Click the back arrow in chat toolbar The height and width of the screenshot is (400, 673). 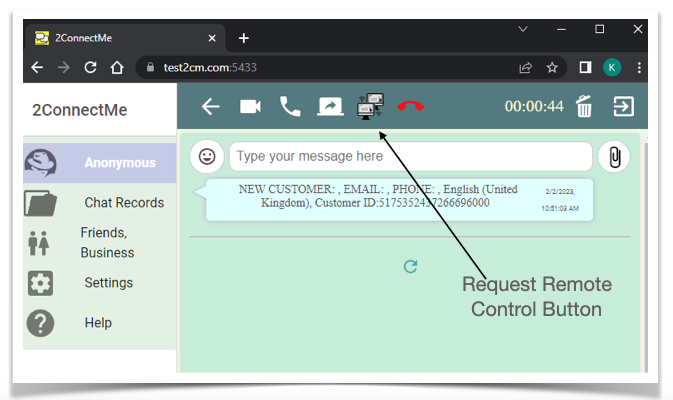(210, 106)
